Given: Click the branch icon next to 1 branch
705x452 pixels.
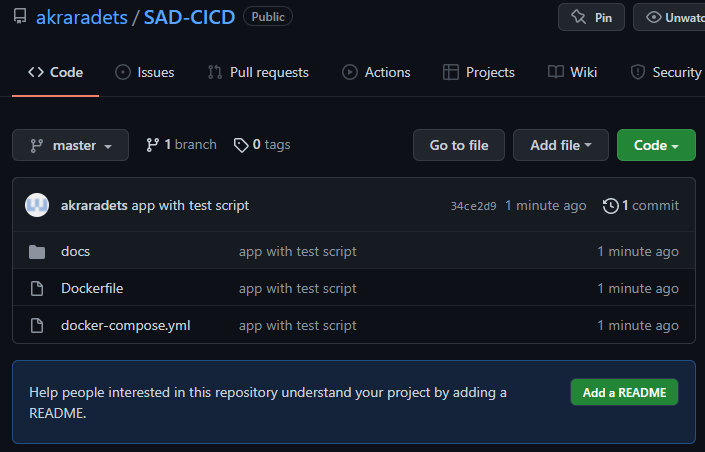Looking at the screenshot, I should point(153,145).
